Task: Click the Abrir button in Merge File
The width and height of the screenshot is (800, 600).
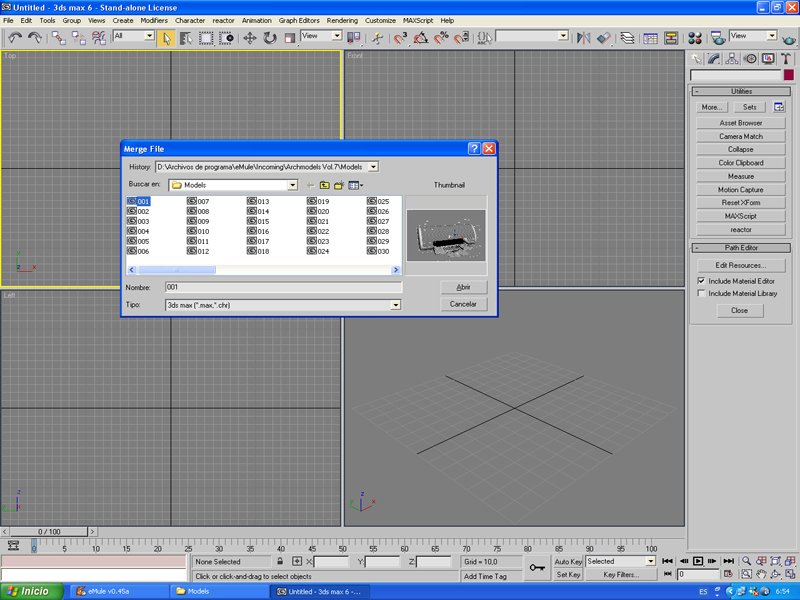Action: click(x=463, y=287)
